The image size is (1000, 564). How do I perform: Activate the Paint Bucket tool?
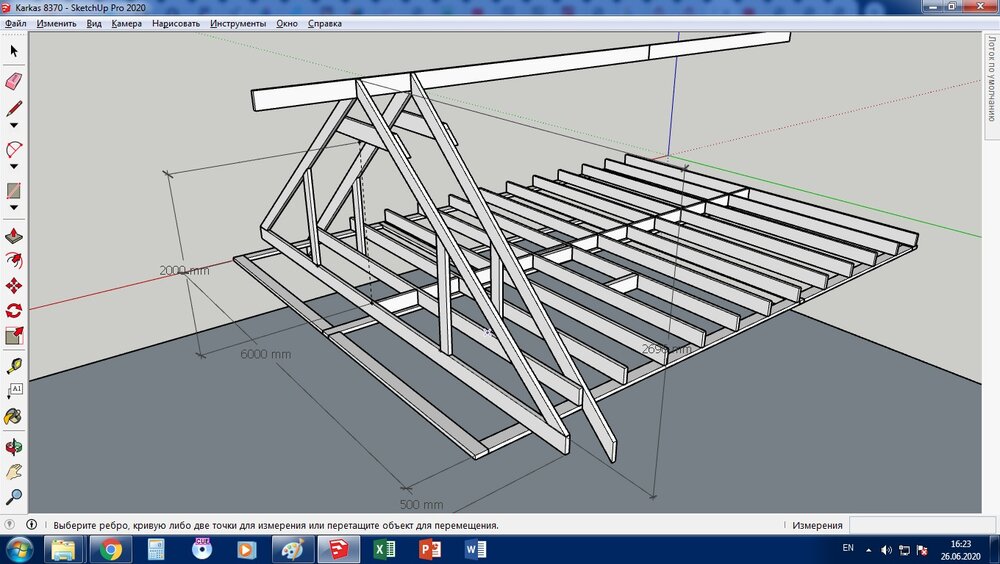(14, 416)
